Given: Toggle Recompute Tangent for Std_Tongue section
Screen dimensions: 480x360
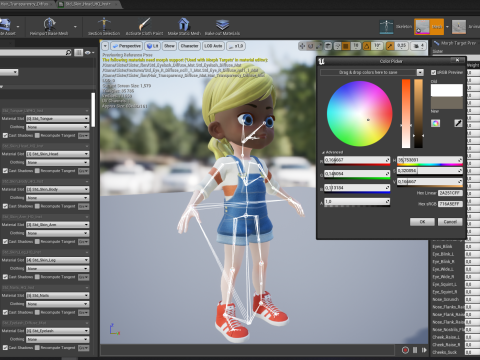Looking at the screenshot, I should [x=37, y=136].
